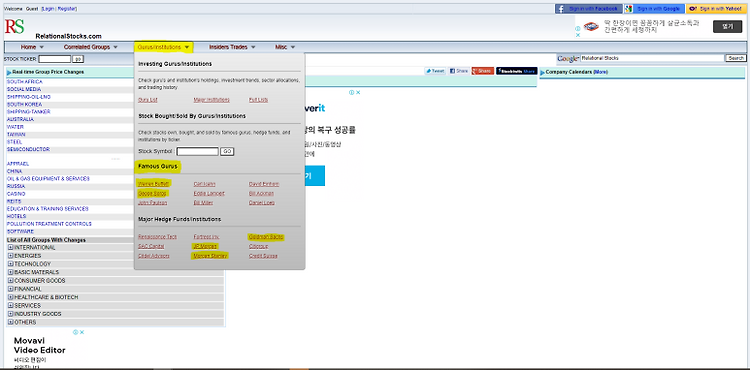Open the top banner ad info icon
750x370 pixels.
[x=578, y=29]
